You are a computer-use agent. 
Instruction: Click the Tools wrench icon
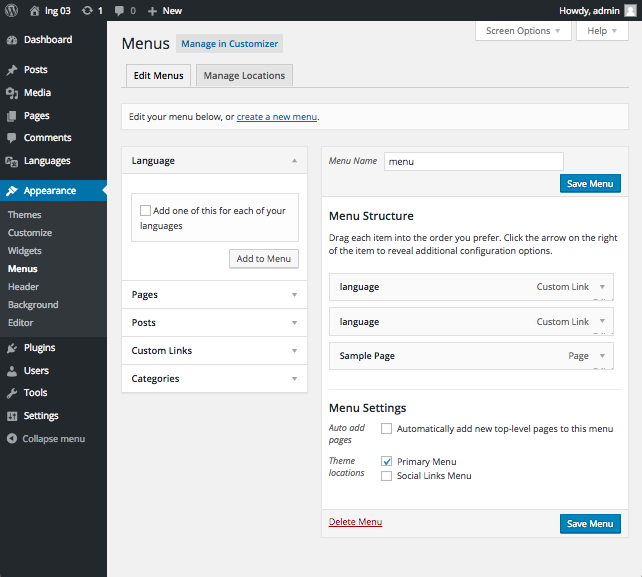pos(12,393)
